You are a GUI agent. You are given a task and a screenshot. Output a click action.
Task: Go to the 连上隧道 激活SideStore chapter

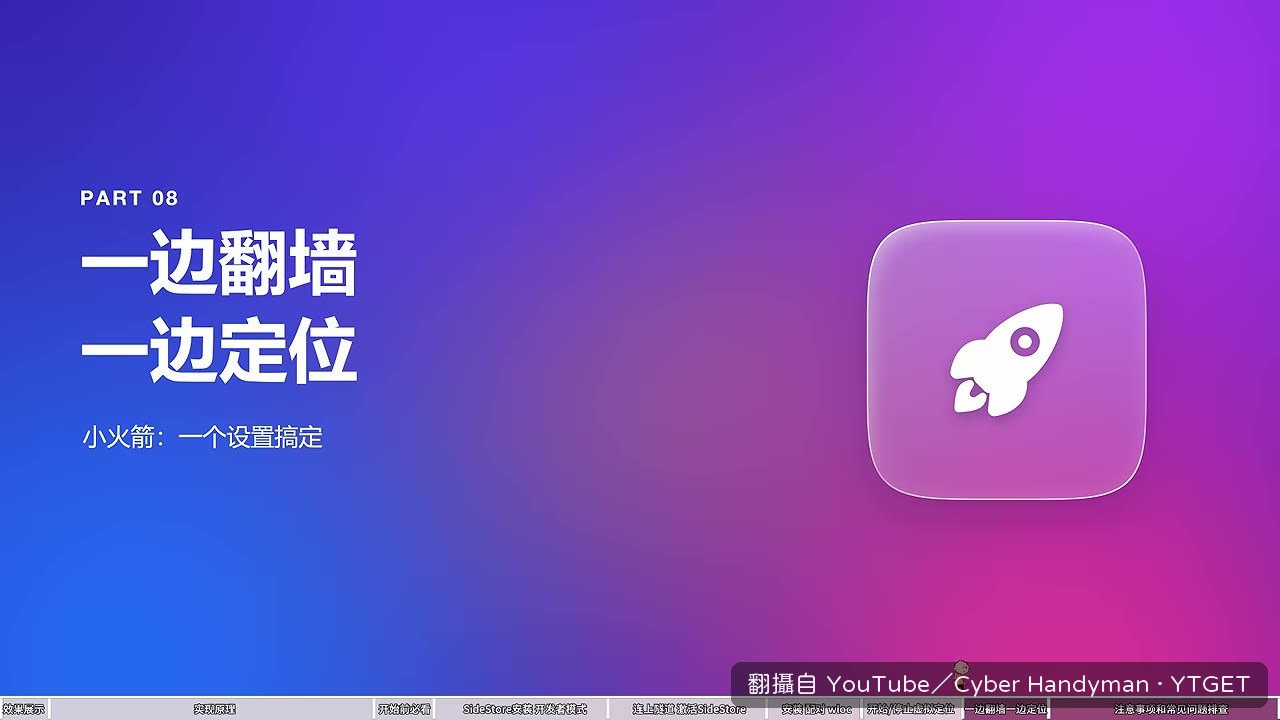click(689, 709)
